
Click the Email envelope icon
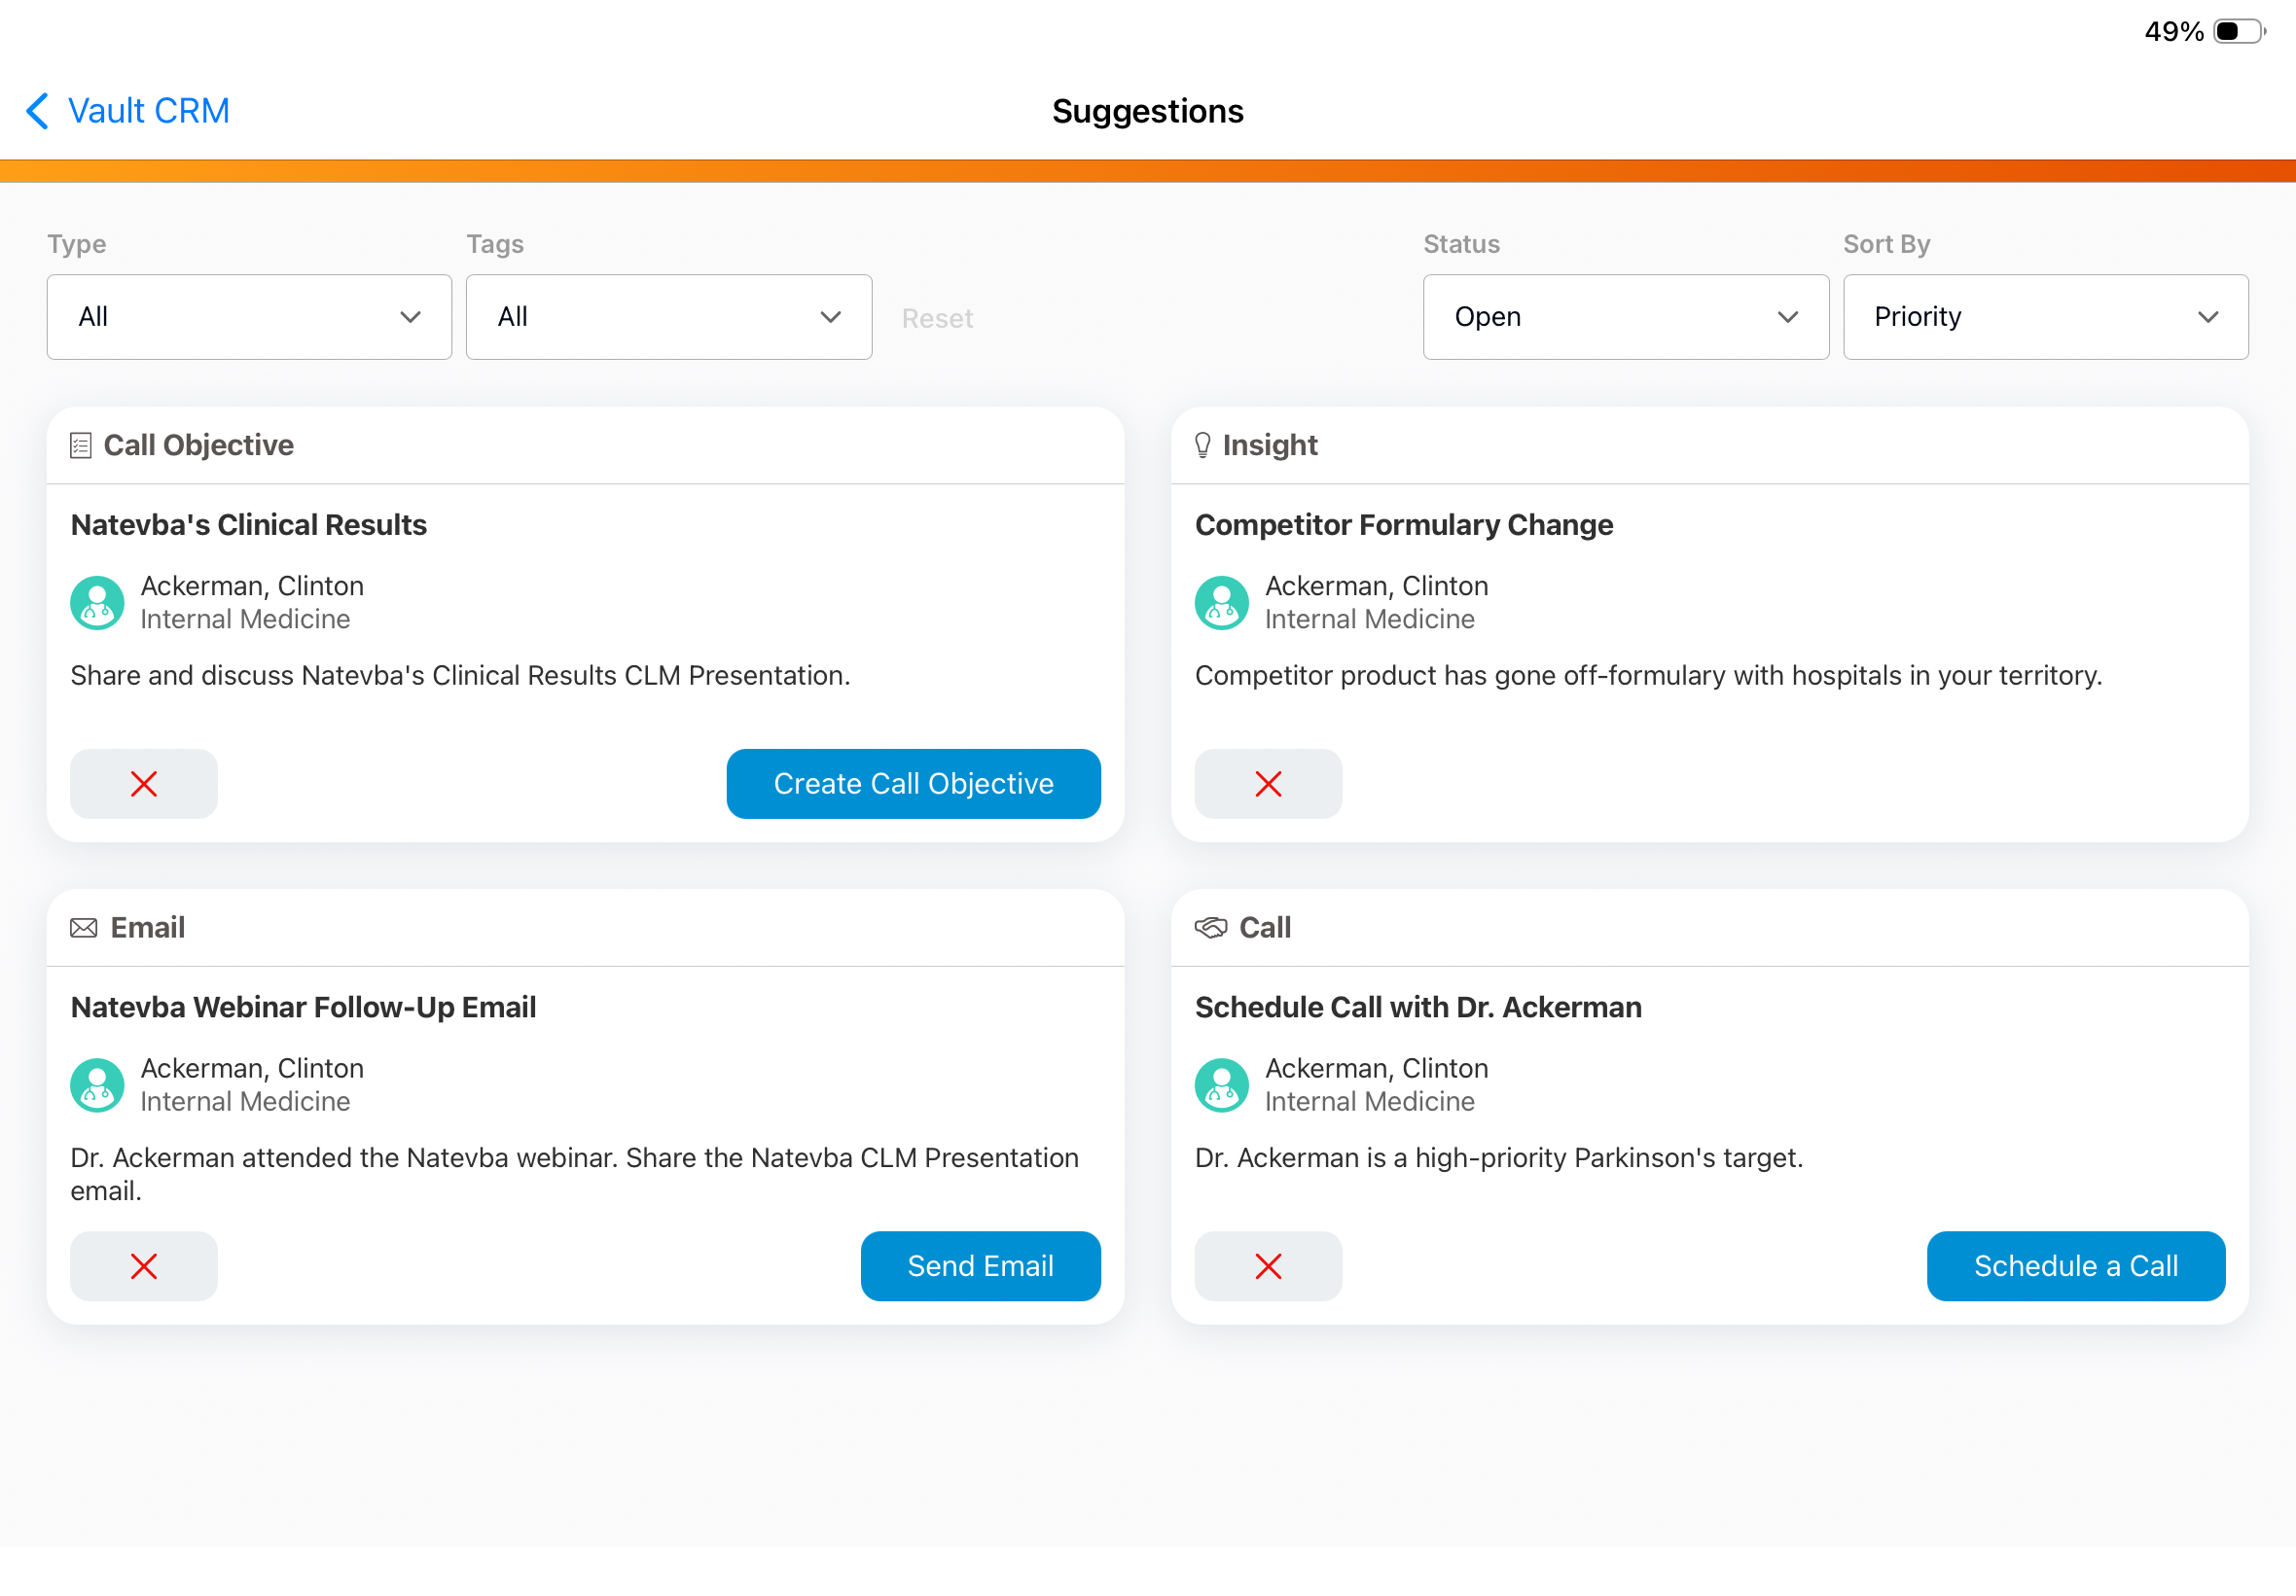click(84, 928)
